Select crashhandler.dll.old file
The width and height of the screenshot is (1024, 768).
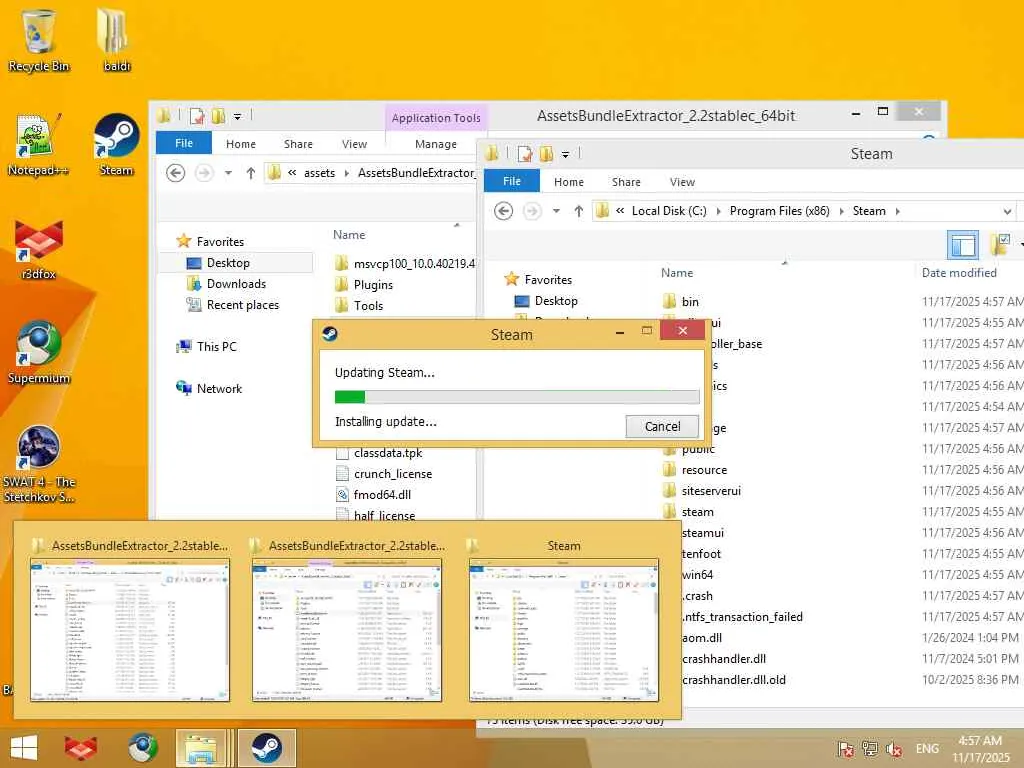pos(733,680)
